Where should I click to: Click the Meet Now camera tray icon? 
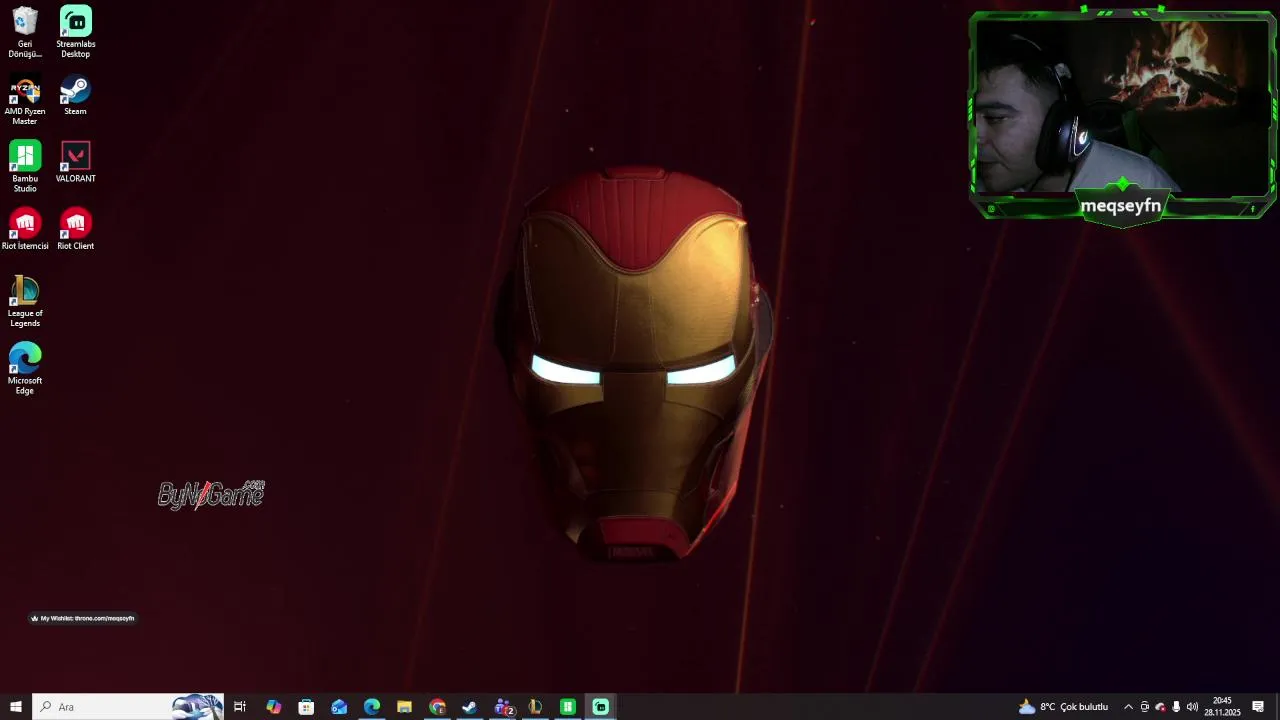[1145, 707]
